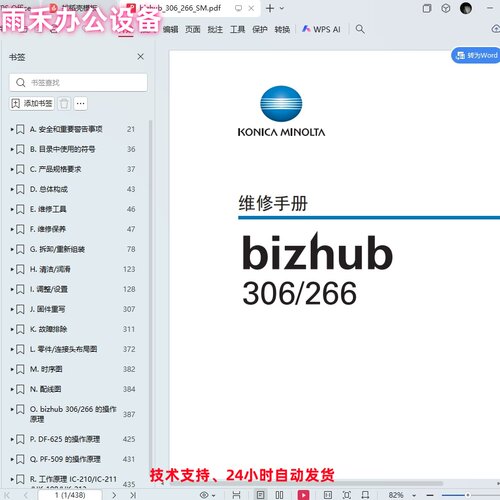Screen dimensions: 500x500
Task: Click the actual-size 1:1 icon
Action: point(328,495)
